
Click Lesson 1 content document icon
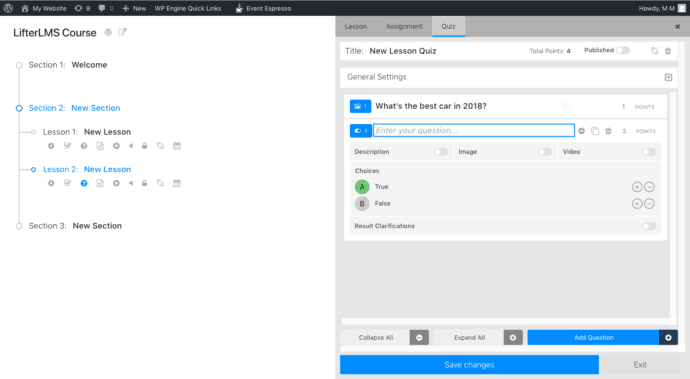click(100, 146)
